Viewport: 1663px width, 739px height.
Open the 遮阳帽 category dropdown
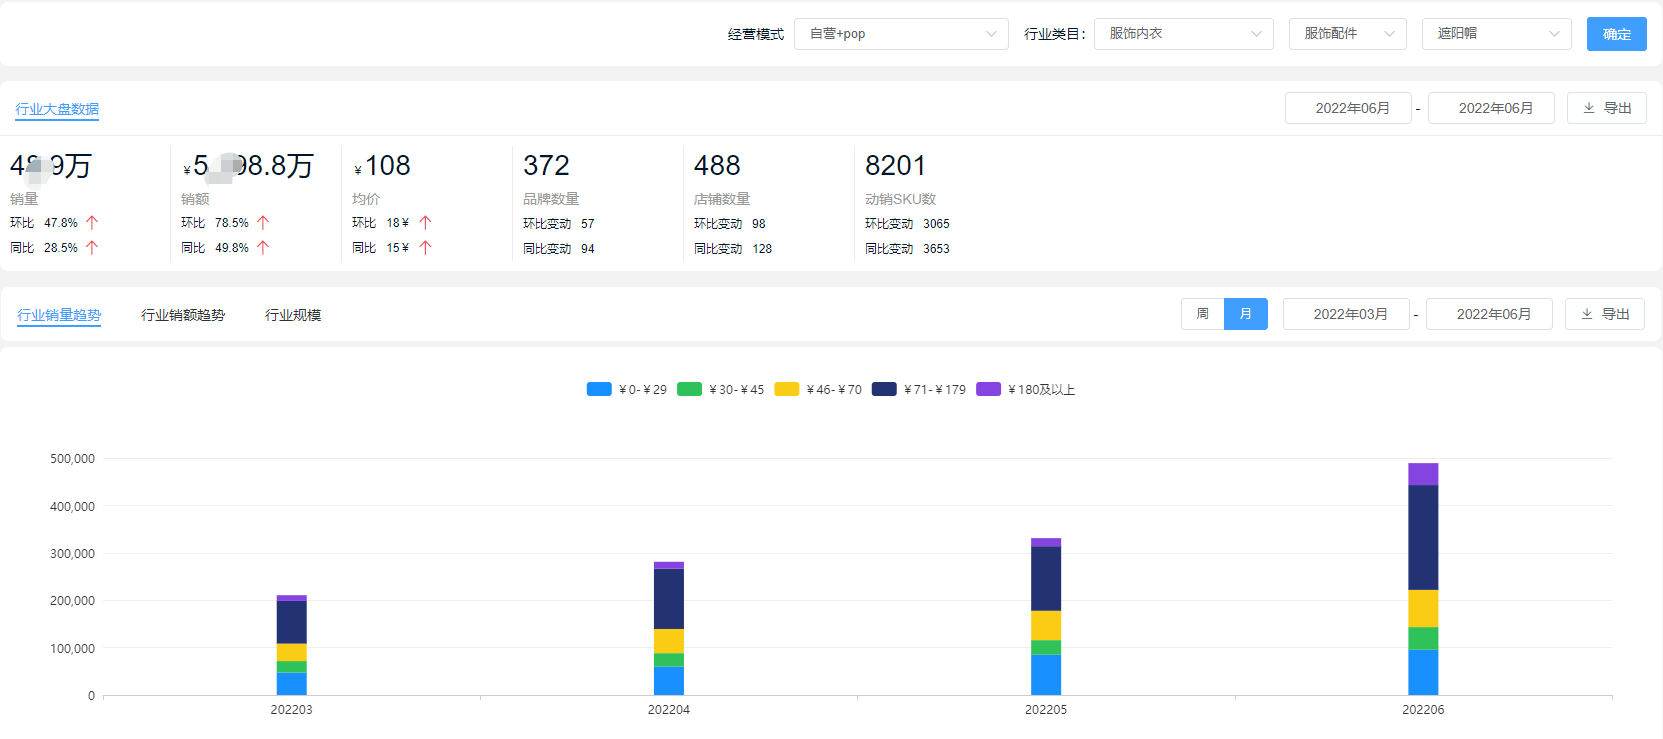[1496, 34]
